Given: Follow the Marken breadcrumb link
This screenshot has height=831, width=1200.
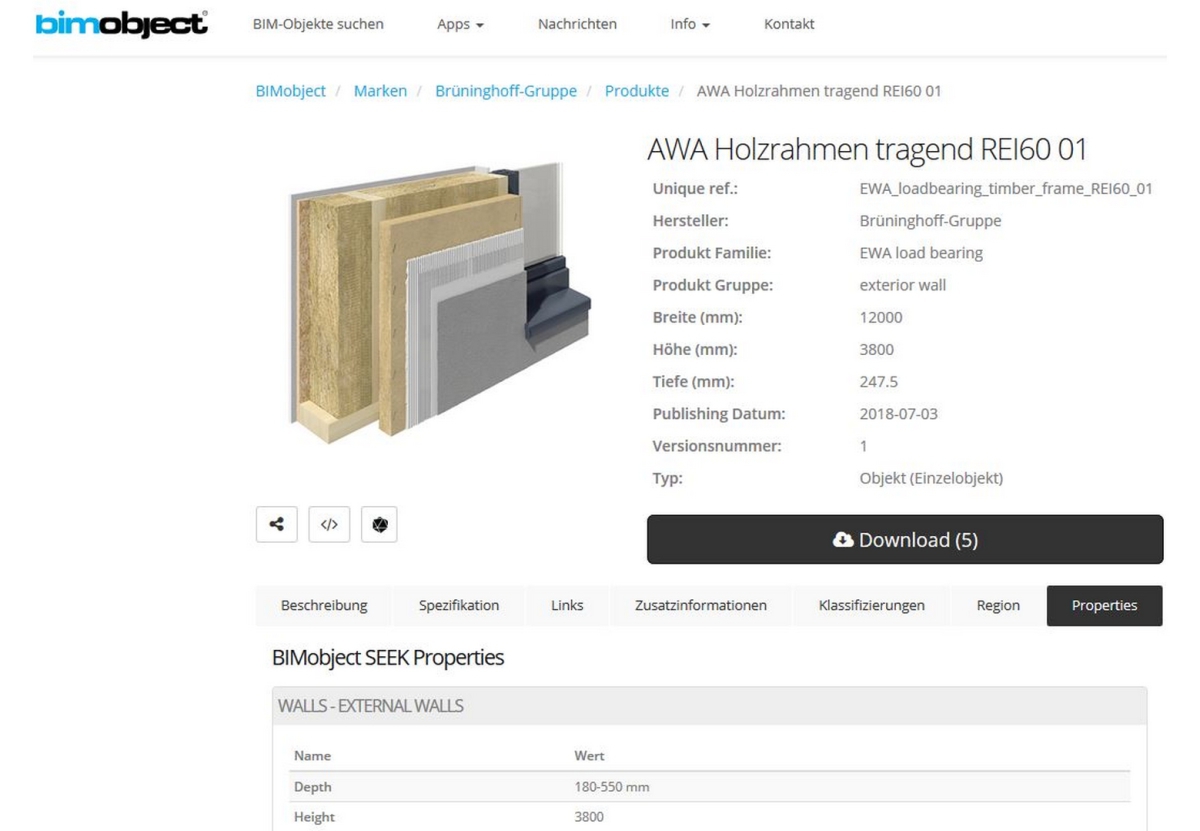Looking at the screenshot, I should point(380,91).
